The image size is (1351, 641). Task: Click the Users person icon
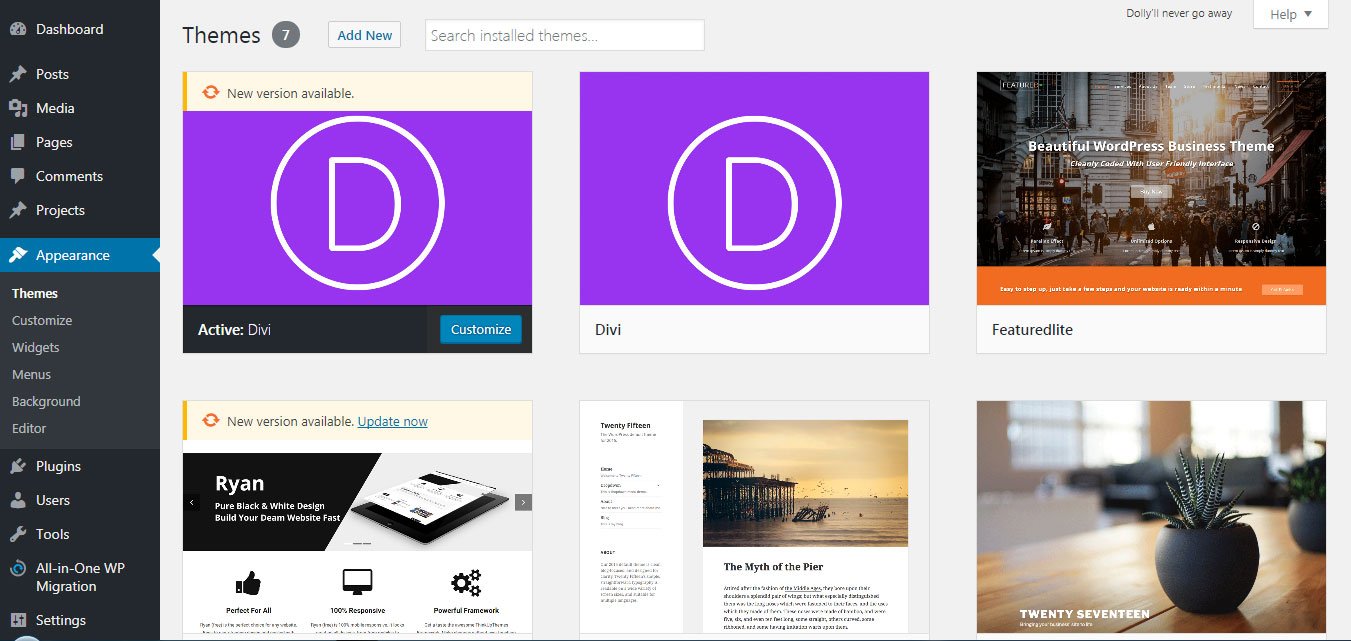point(18,500)
